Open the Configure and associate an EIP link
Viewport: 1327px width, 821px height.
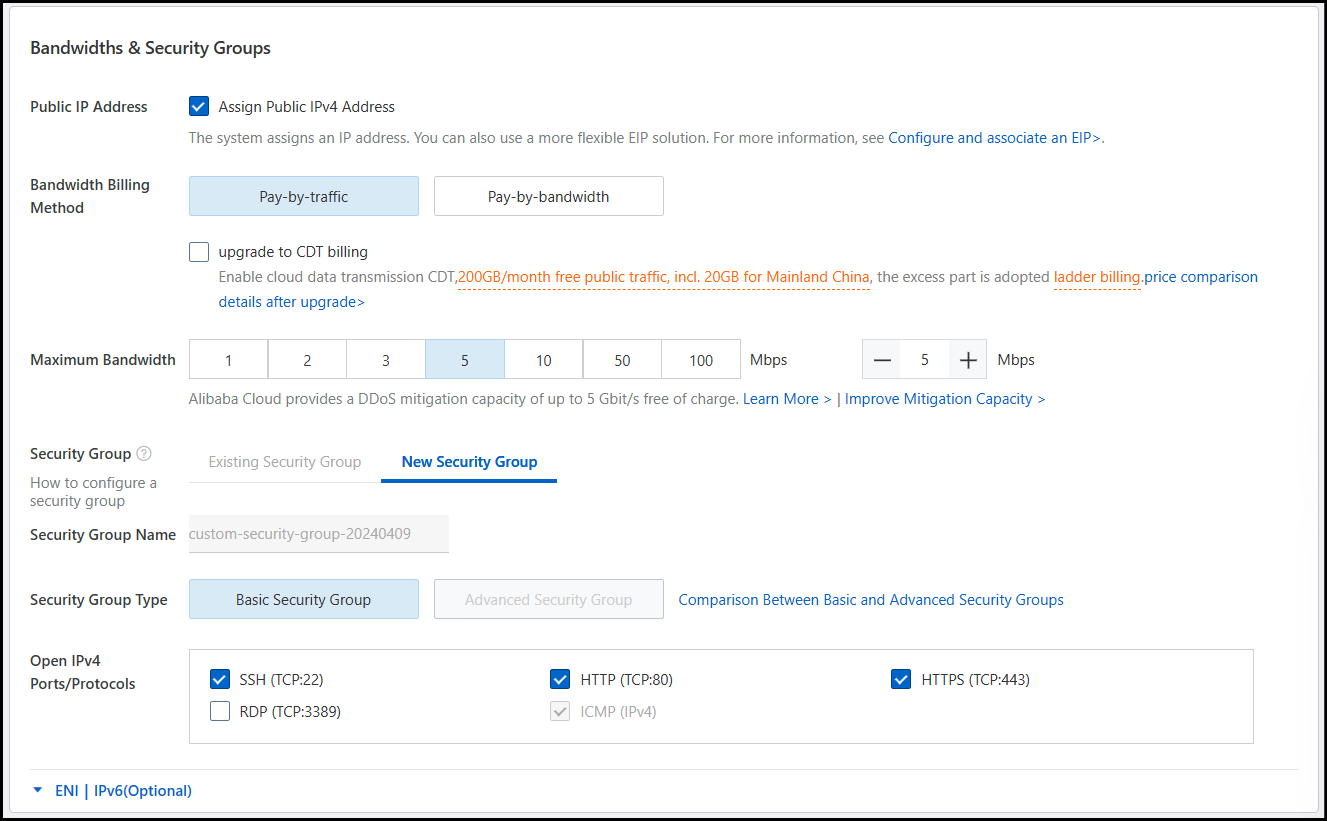(994, 138)
